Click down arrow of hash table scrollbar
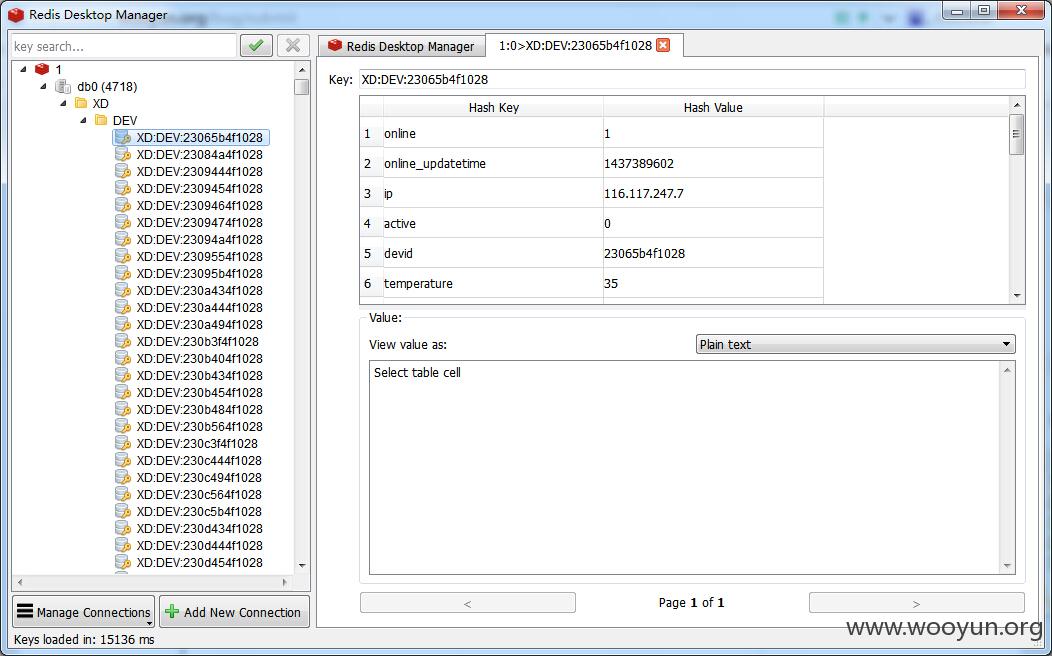Screen dimensions: 1052x656 point(1017,296)
